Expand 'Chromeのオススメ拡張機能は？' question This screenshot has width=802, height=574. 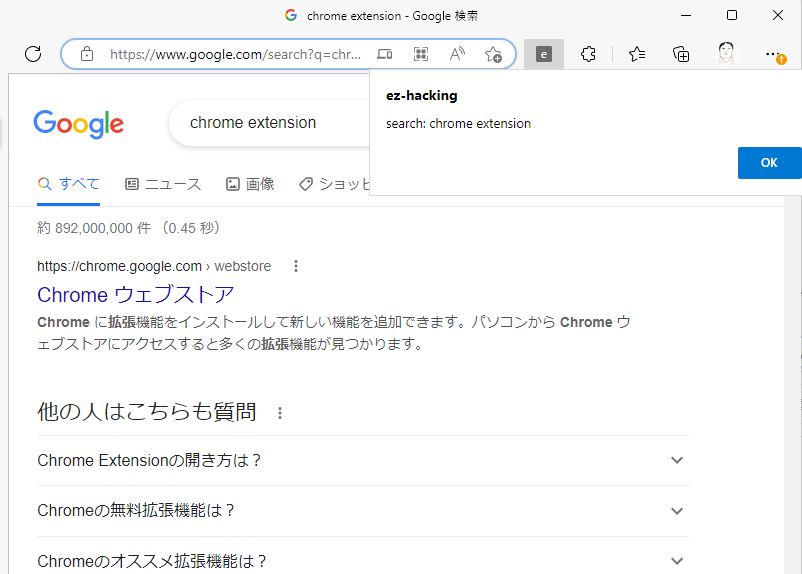pyautogui.click(x=363, y=561)
